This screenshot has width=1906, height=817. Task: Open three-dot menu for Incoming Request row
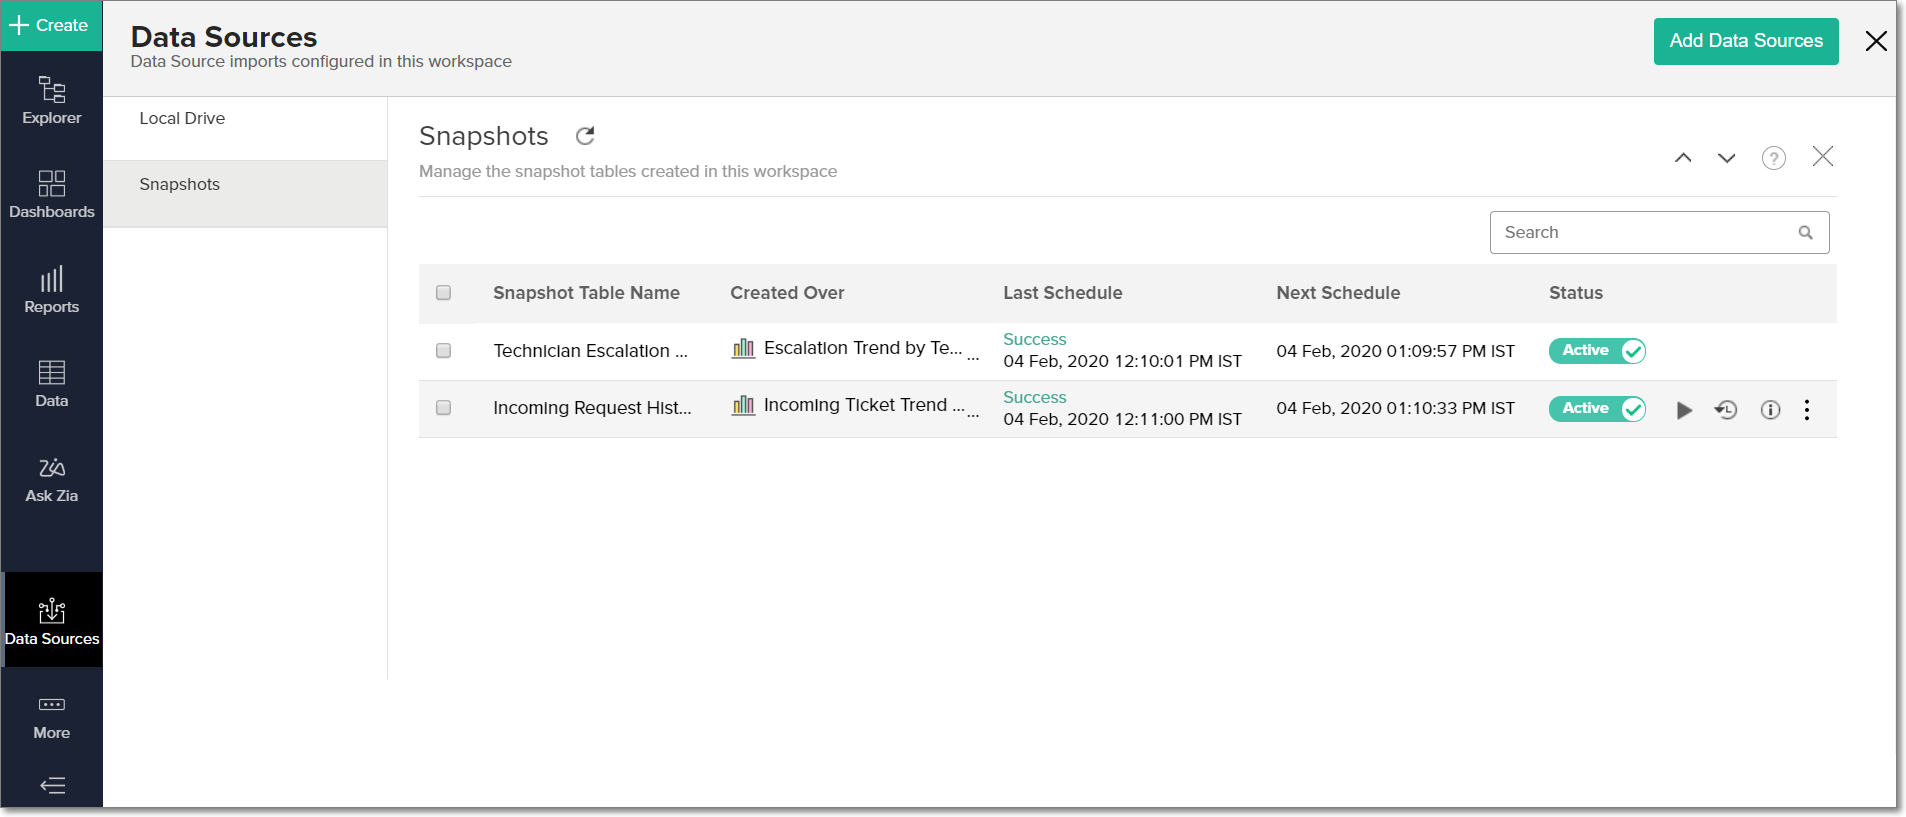[1807, 410]
